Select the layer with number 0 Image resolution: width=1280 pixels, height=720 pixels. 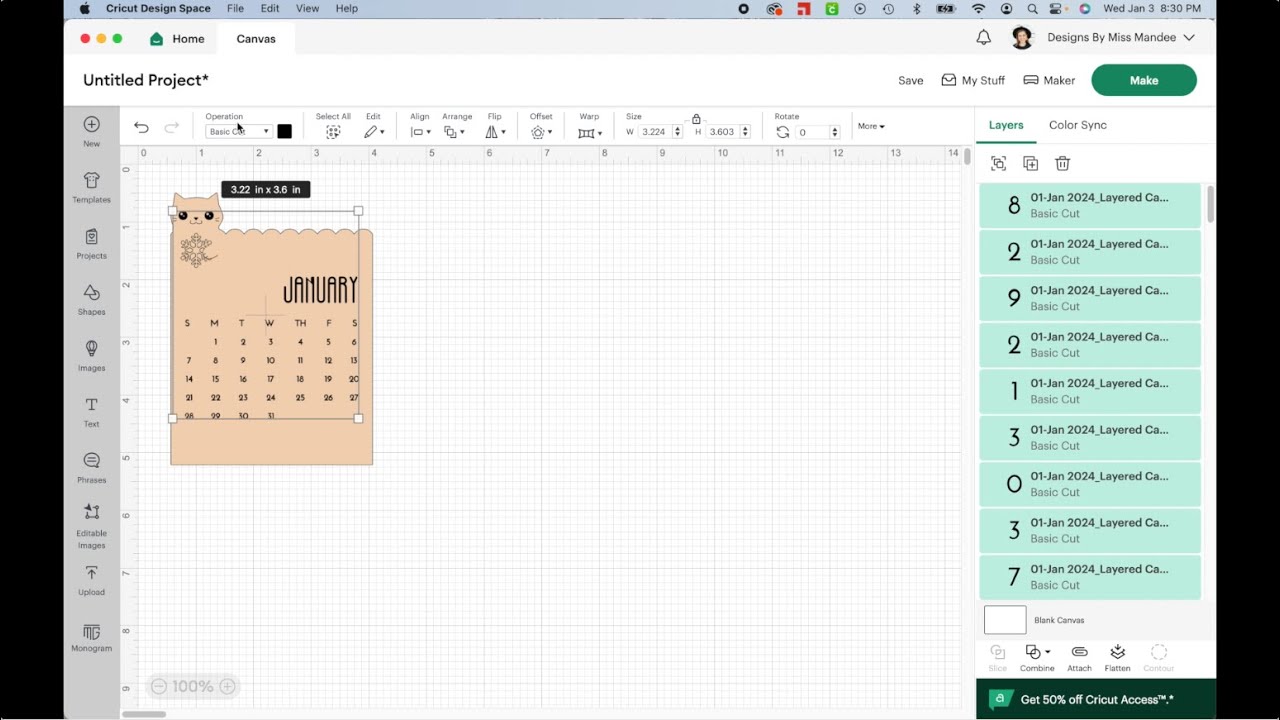tap(1090, 484)
